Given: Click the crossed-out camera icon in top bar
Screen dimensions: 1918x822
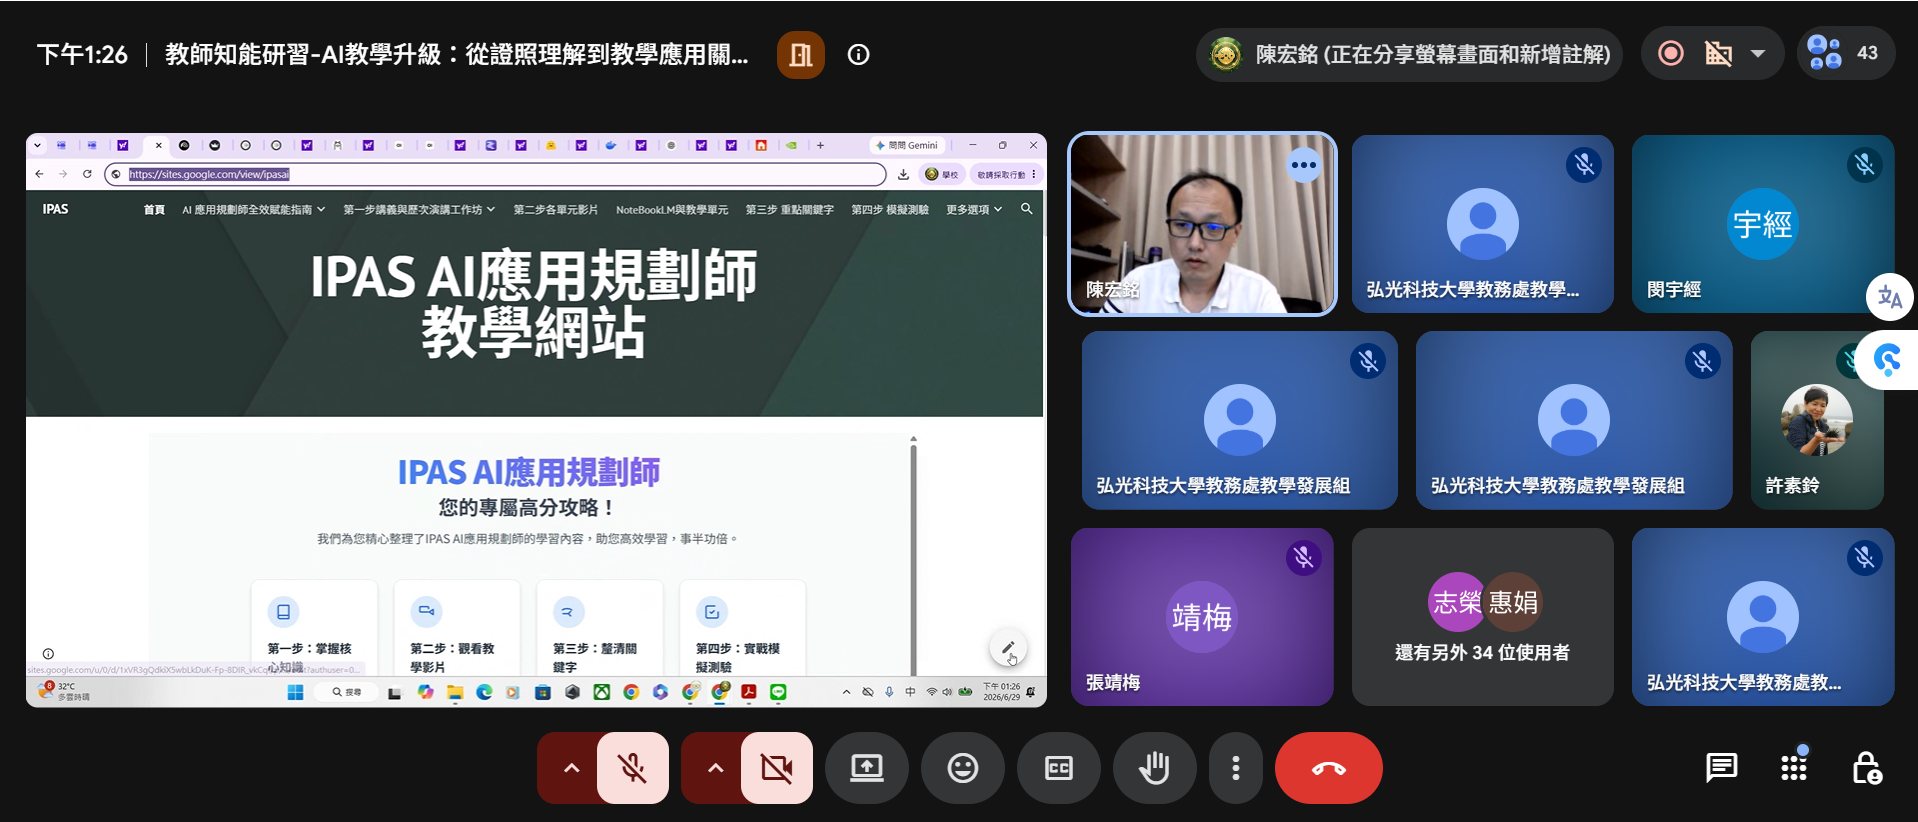Looking at the screenshot, I should pyautogui.click(x=1718, y=54).
